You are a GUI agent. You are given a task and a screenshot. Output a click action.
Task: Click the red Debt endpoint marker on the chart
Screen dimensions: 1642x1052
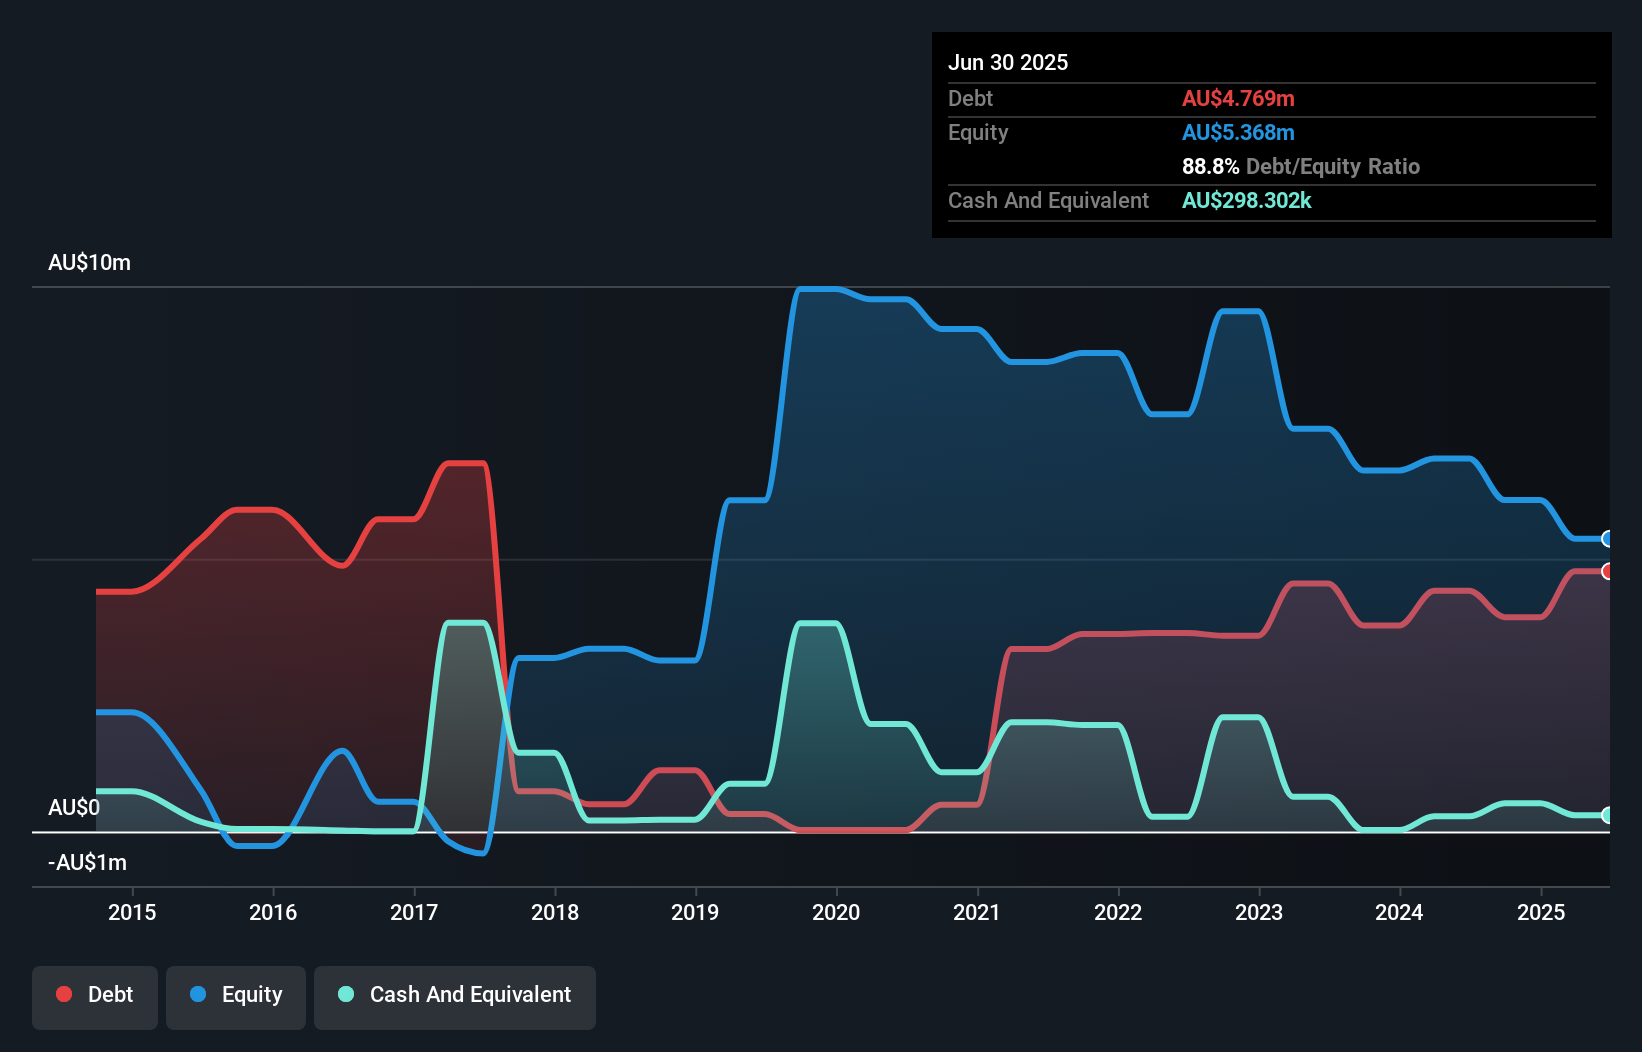[1608, 572]
